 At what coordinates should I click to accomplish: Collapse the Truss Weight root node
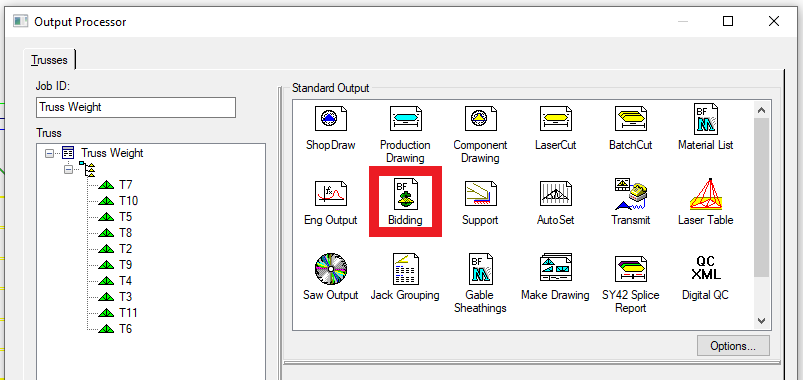click(x=49, y=153)
